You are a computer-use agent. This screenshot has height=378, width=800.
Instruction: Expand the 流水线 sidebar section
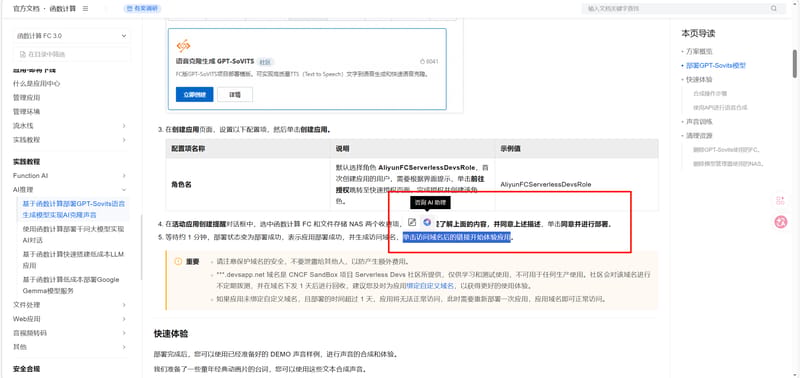[70, 125]
